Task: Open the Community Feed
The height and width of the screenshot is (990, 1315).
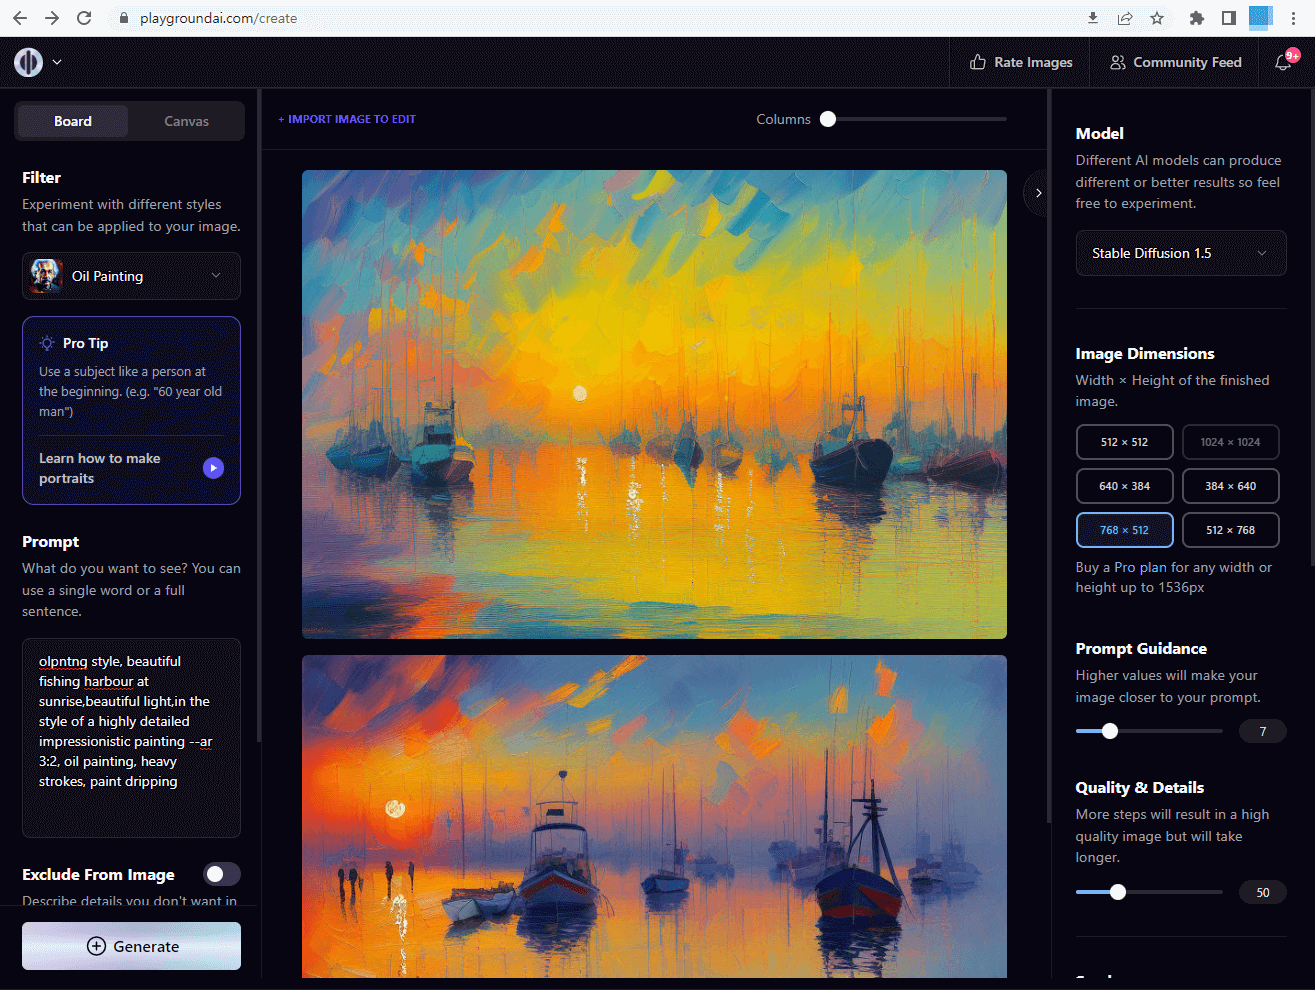Action: click(1176, 62)
